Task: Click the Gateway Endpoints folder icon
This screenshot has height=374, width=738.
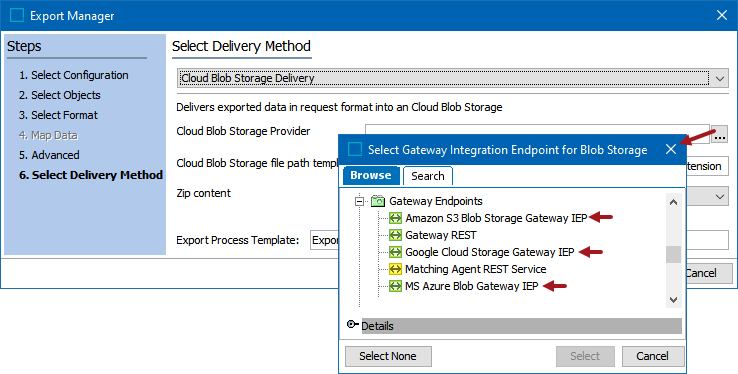Action: click(378, 201)
